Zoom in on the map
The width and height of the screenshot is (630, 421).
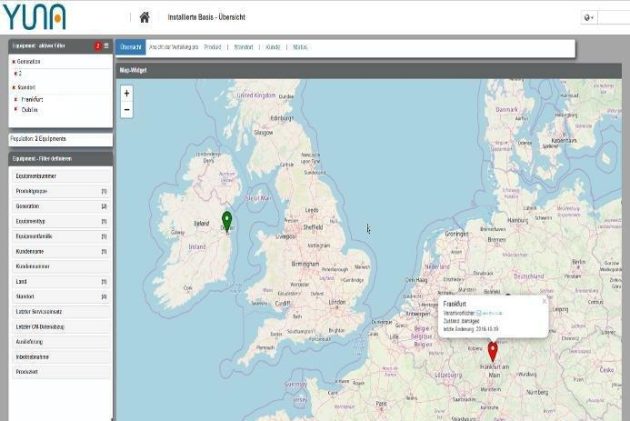coord(126,93)
